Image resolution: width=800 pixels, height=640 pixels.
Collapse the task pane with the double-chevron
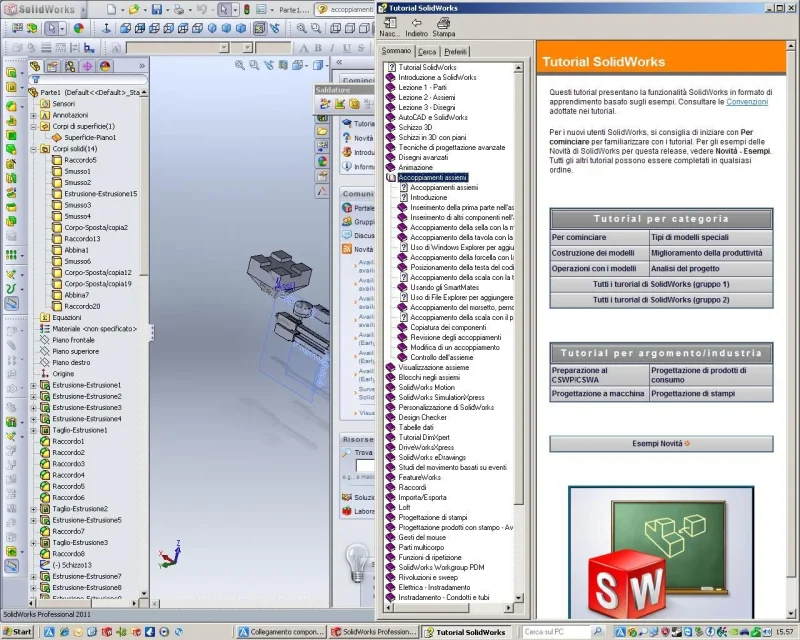[339, 62]
